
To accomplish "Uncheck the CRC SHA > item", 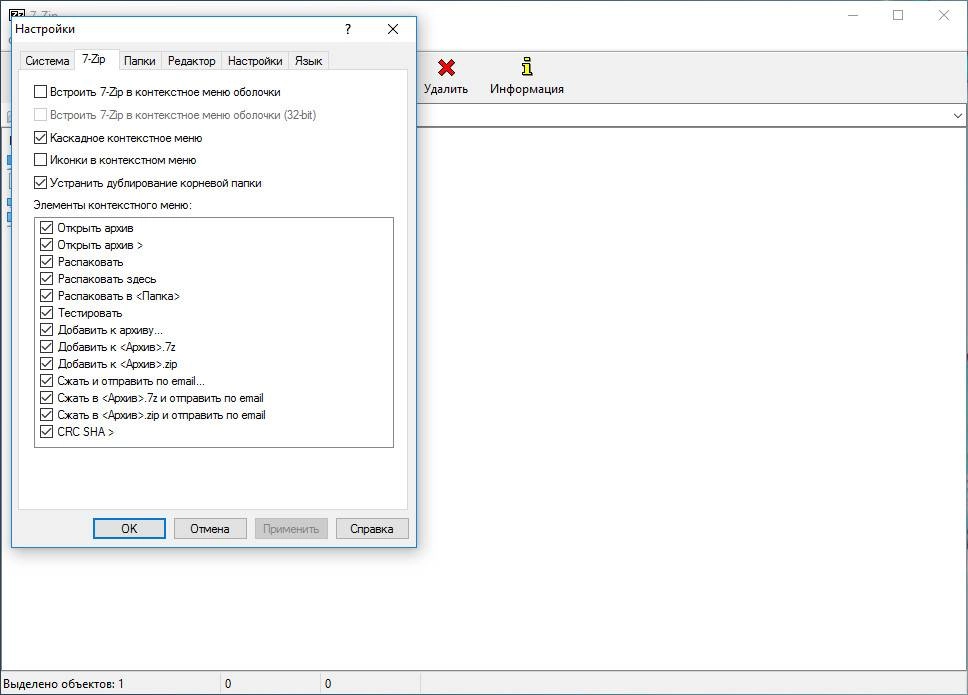I will point(46,432).
